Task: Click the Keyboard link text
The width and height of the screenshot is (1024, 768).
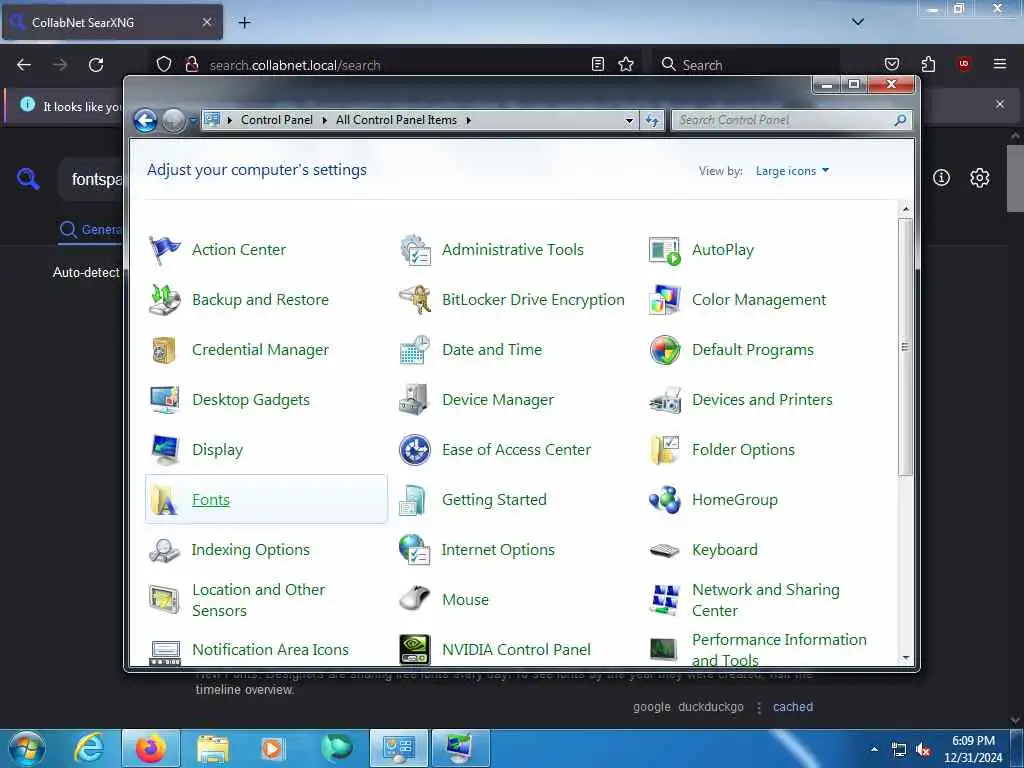Action: pyautogui.click(x=725, y=550)
